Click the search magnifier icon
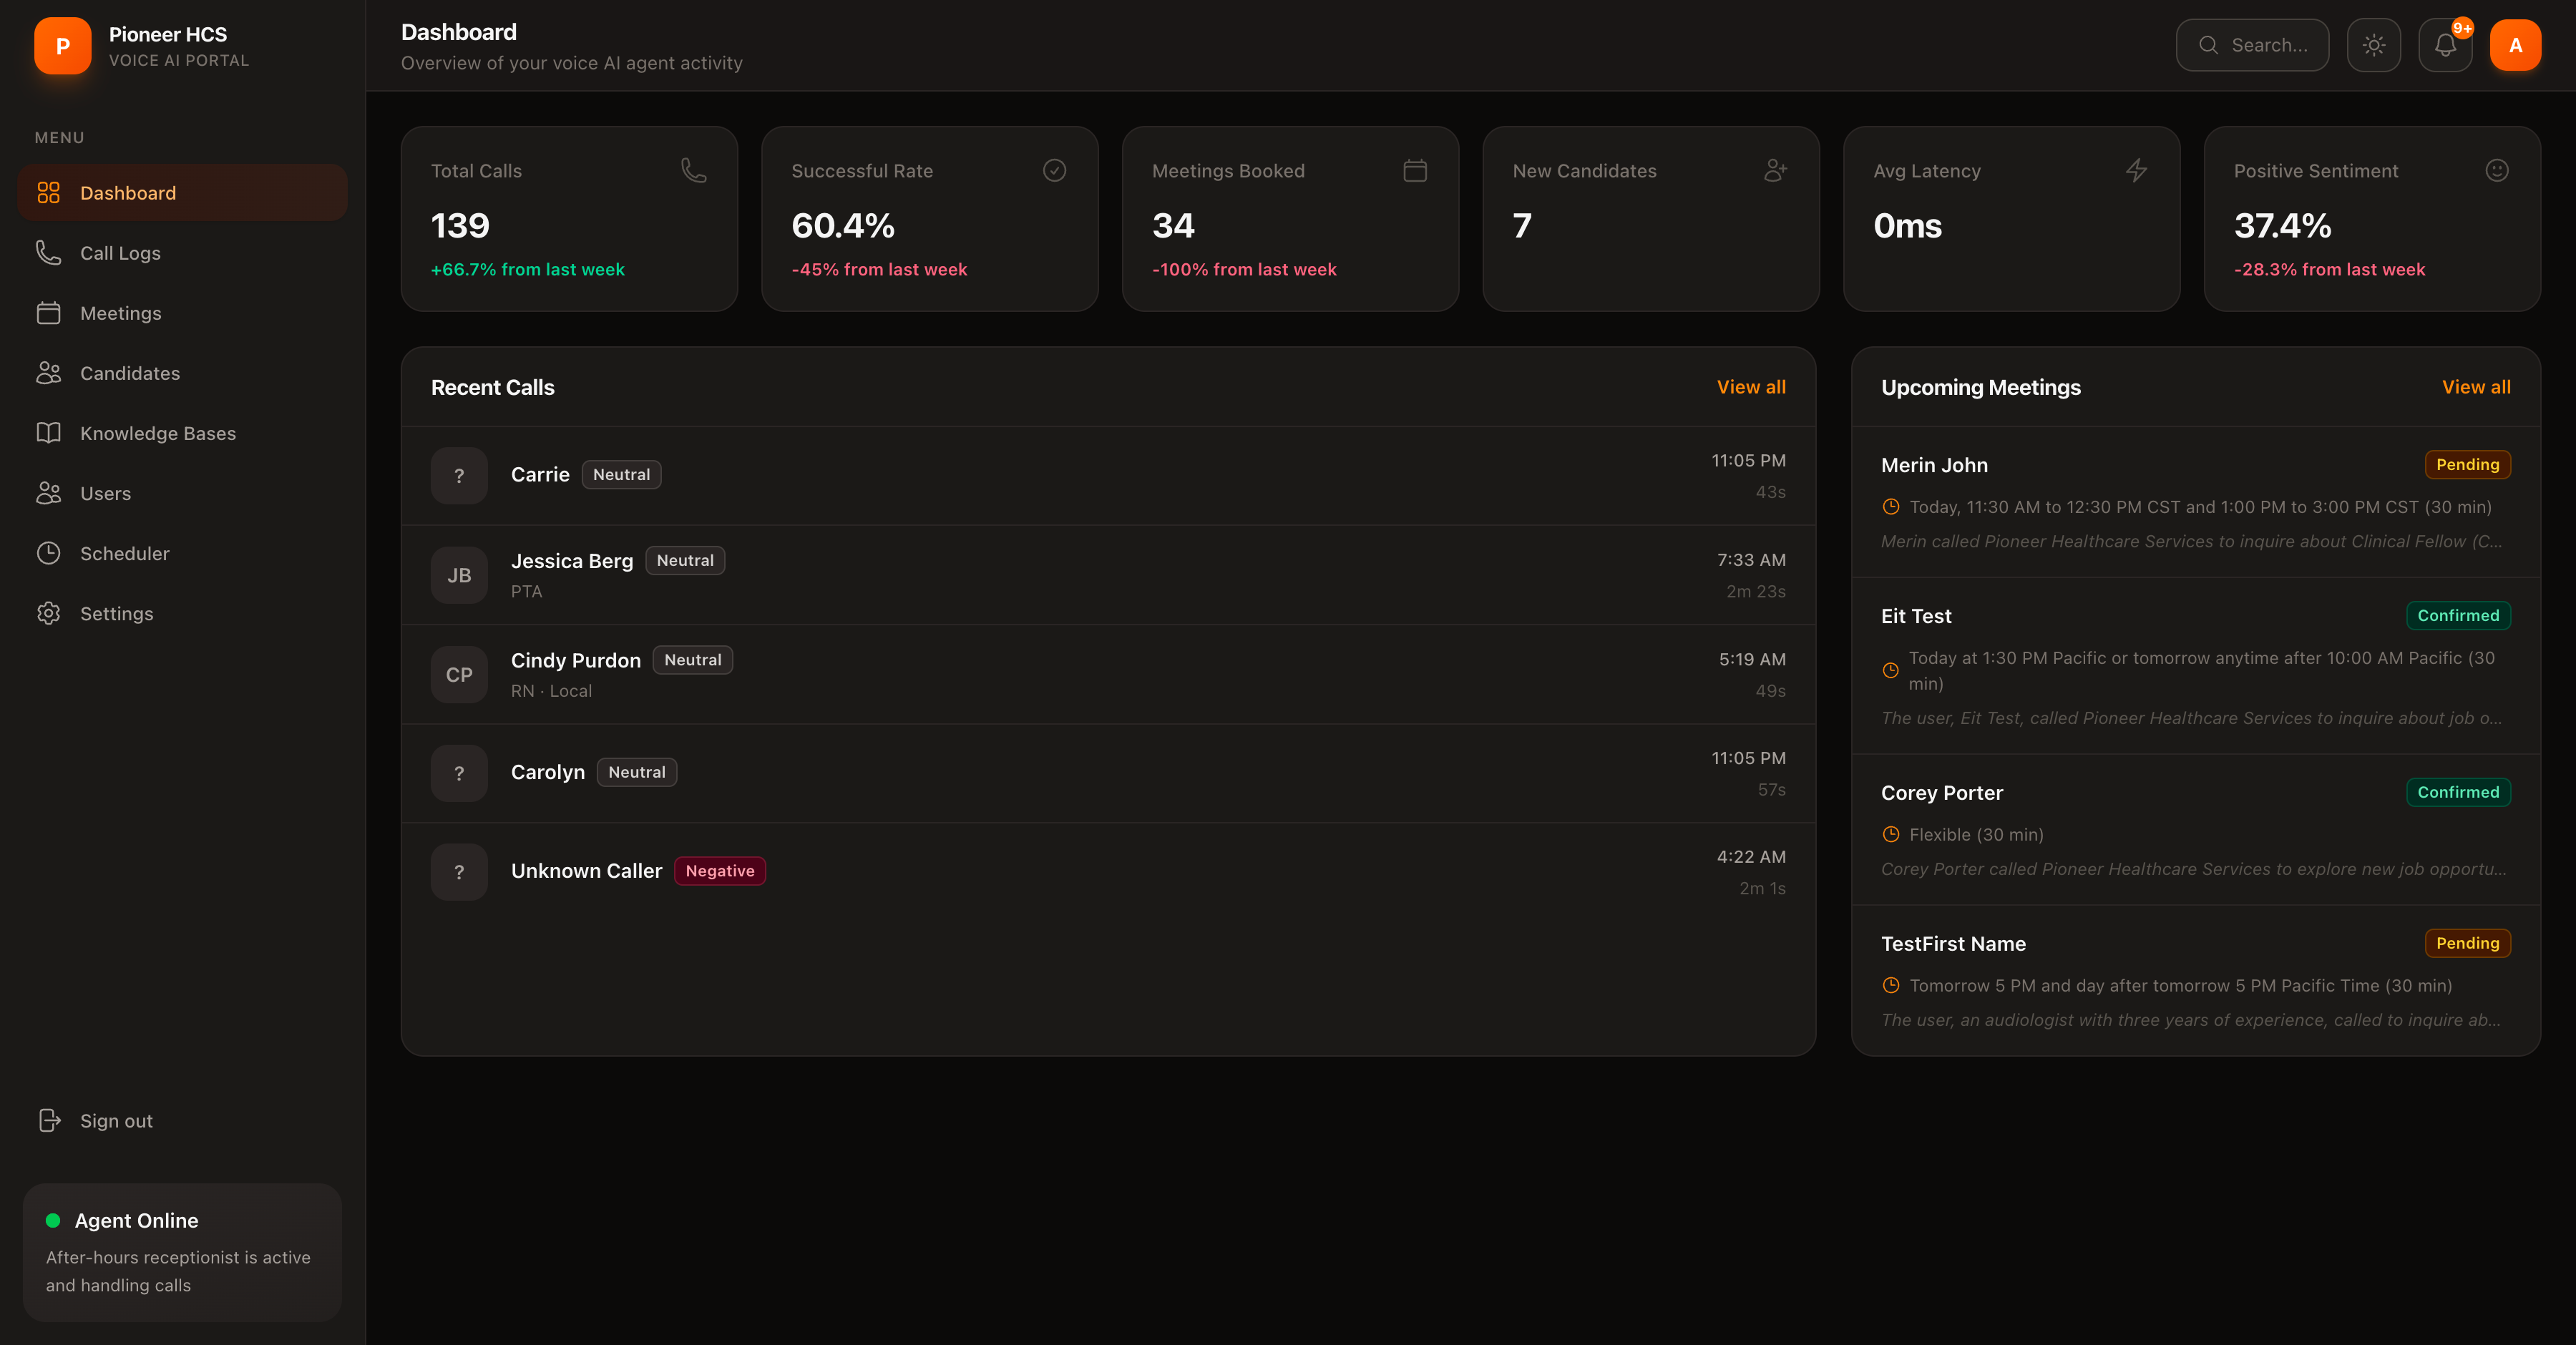This screenshot has height=1345, width=2576. click(x=2210, y=45)
